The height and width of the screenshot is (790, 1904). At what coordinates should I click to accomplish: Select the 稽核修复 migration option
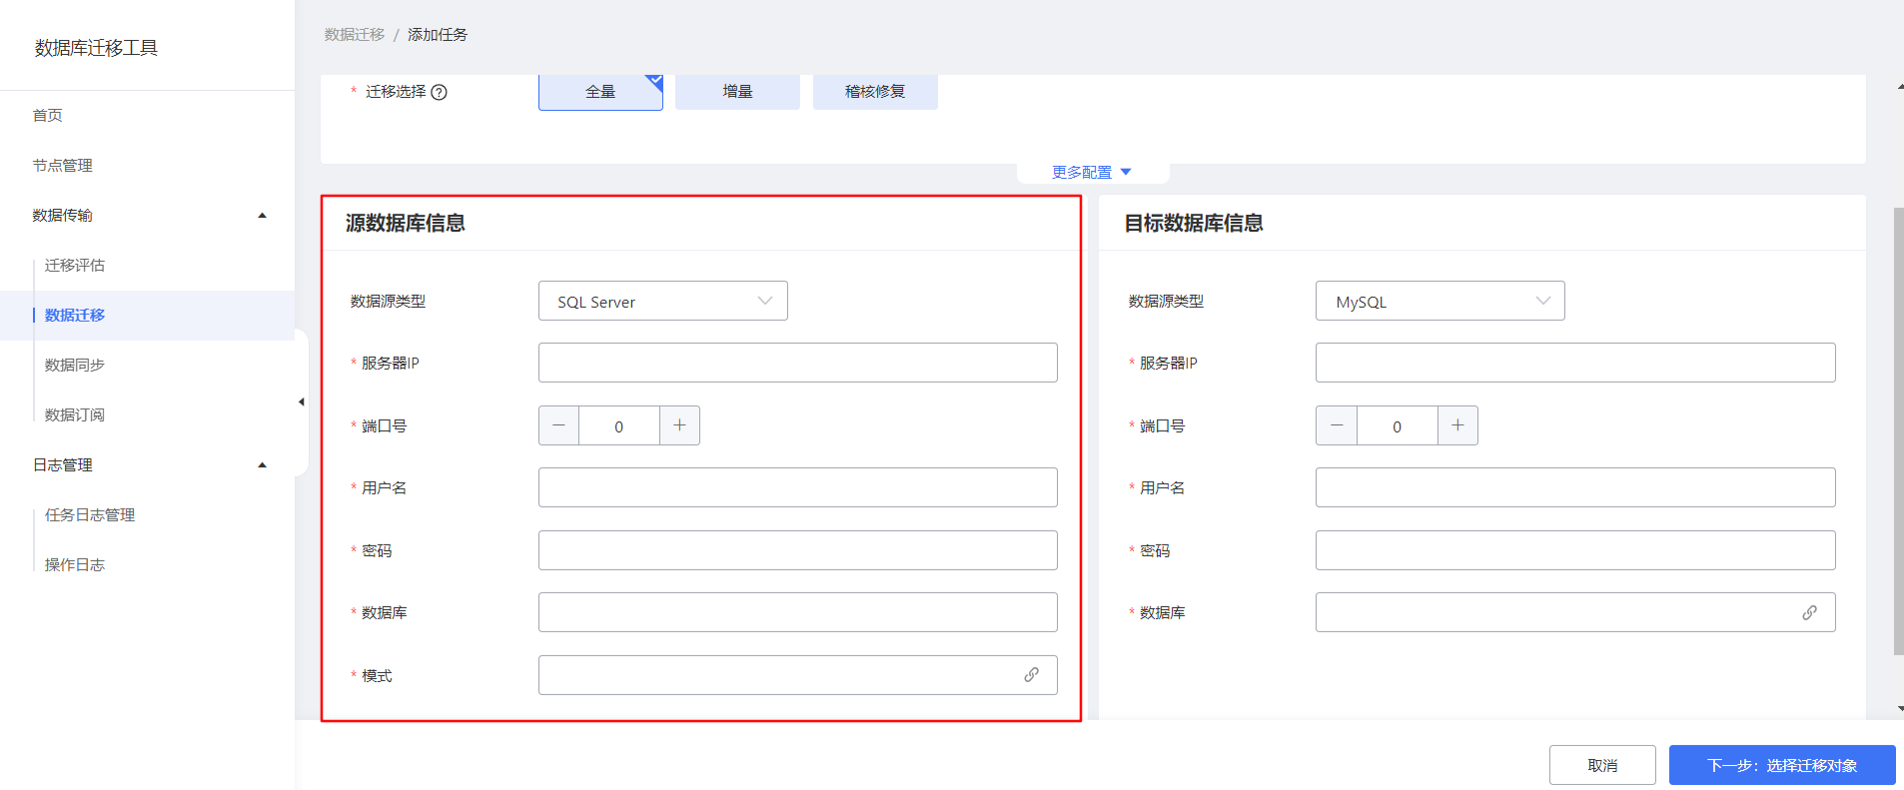click(x=875, y=91)
